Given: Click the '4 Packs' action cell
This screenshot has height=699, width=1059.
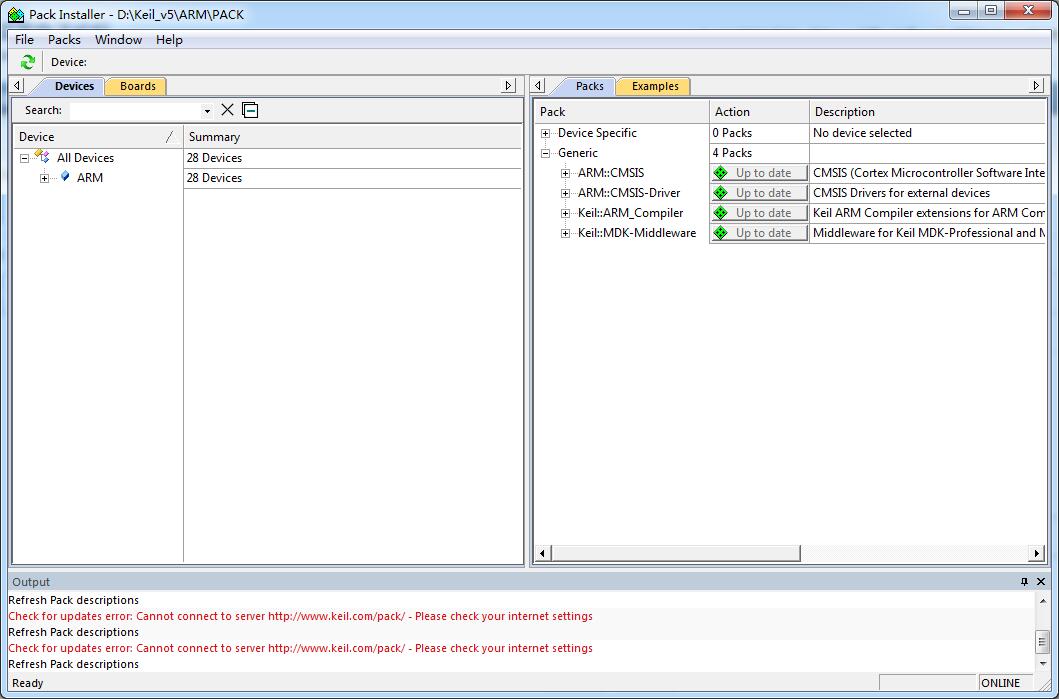Looking at the screenshot, I should (x=732, y=153).
